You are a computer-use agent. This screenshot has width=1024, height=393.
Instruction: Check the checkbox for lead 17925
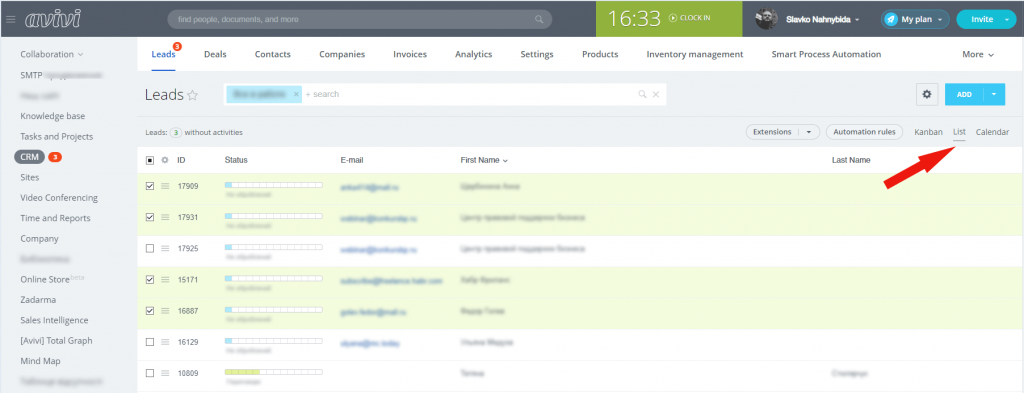pyautogui.click(x=150, y=249)
